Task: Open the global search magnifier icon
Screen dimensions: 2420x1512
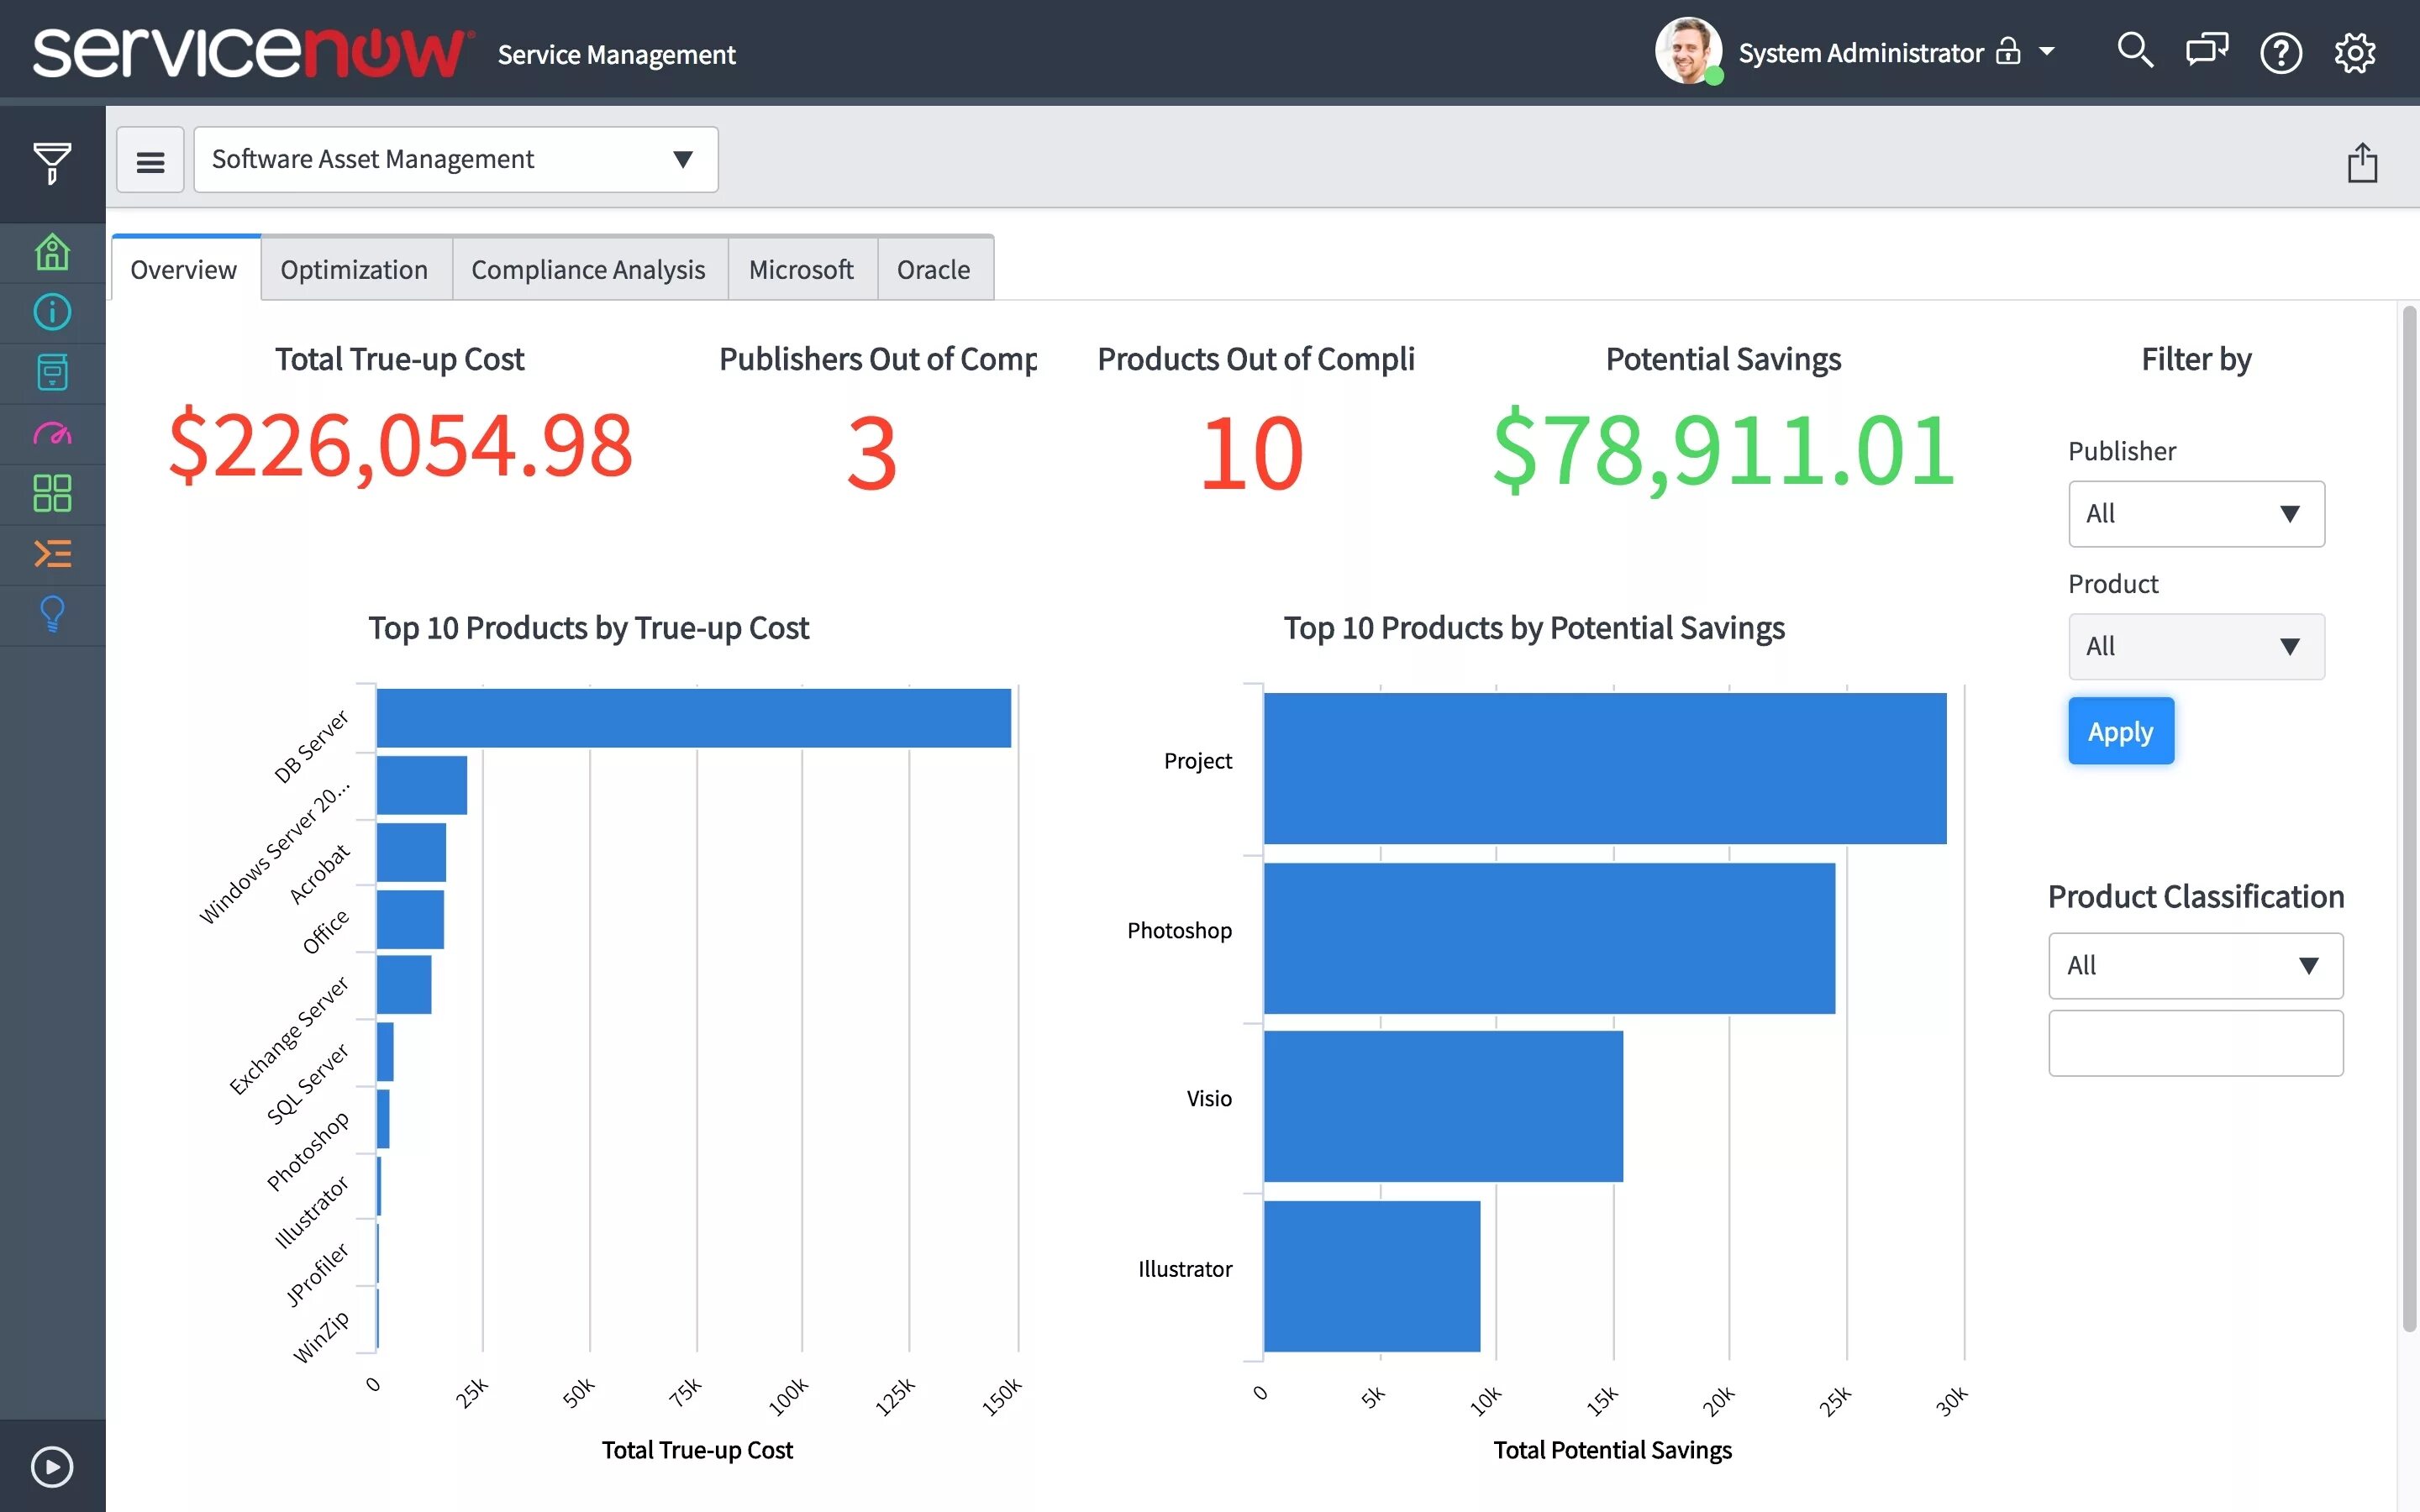Action: tap(2134, 51)
